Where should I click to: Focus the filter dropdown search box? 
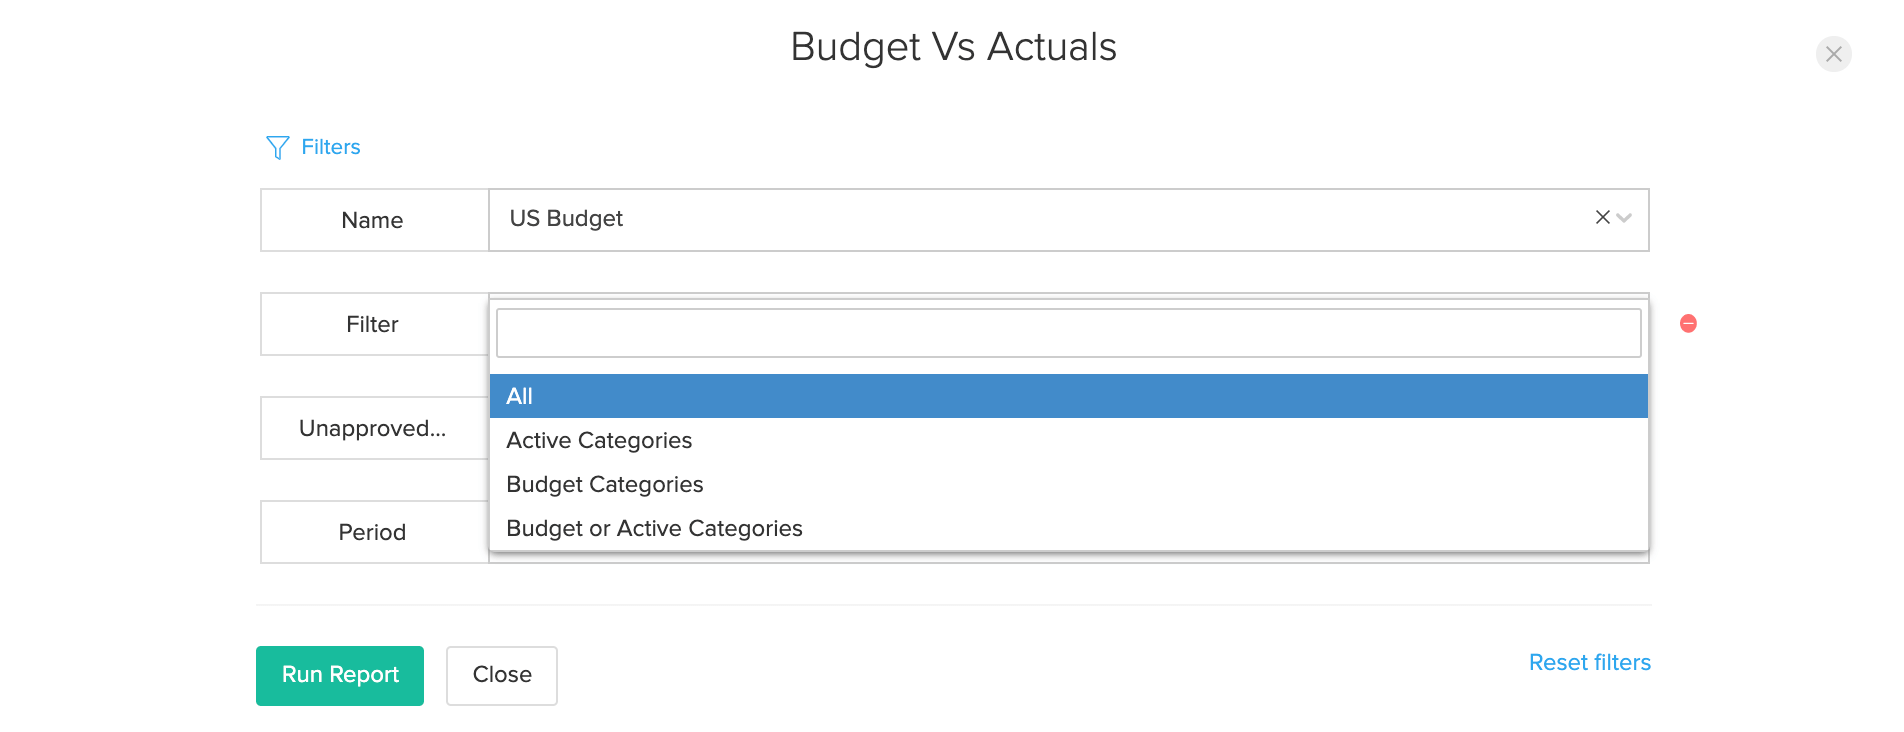(1068, 333)
